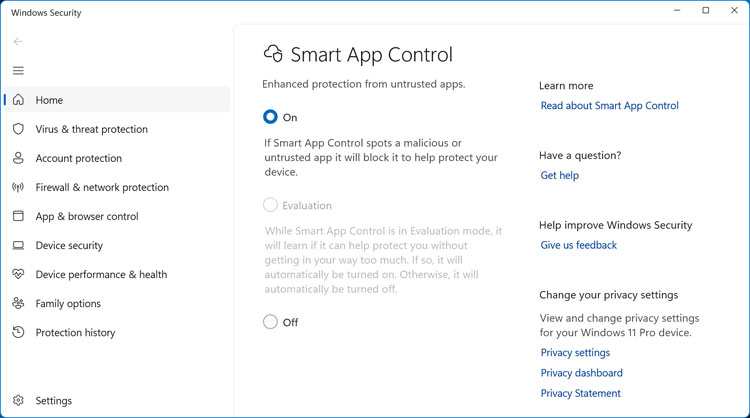This screenshot has height=418, width=750.
Task: Click Give us feedback link
Action: (x=579, y=245)
